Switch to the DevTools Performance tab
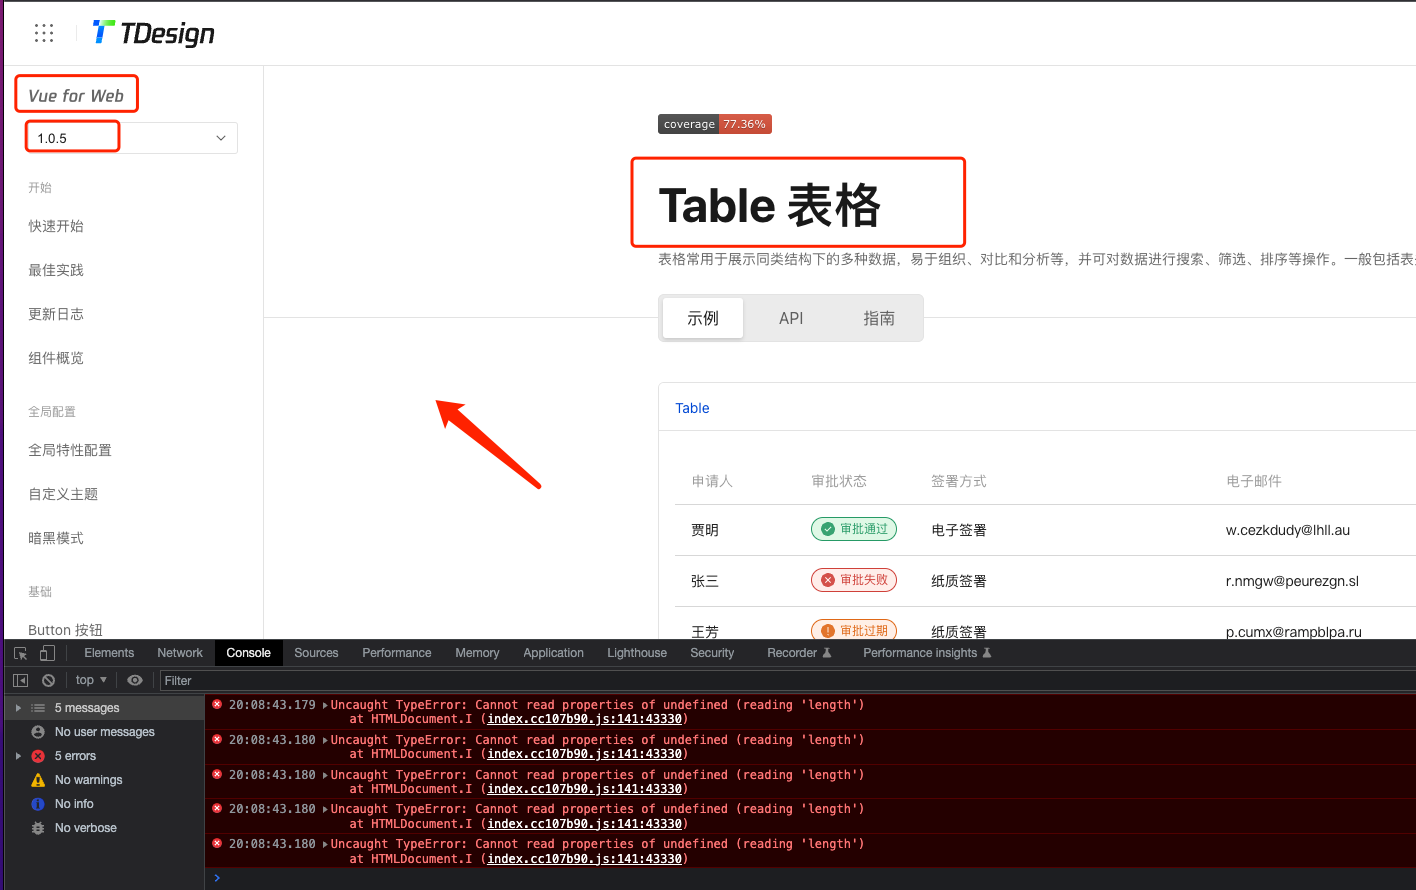 (x=397, y=653)
